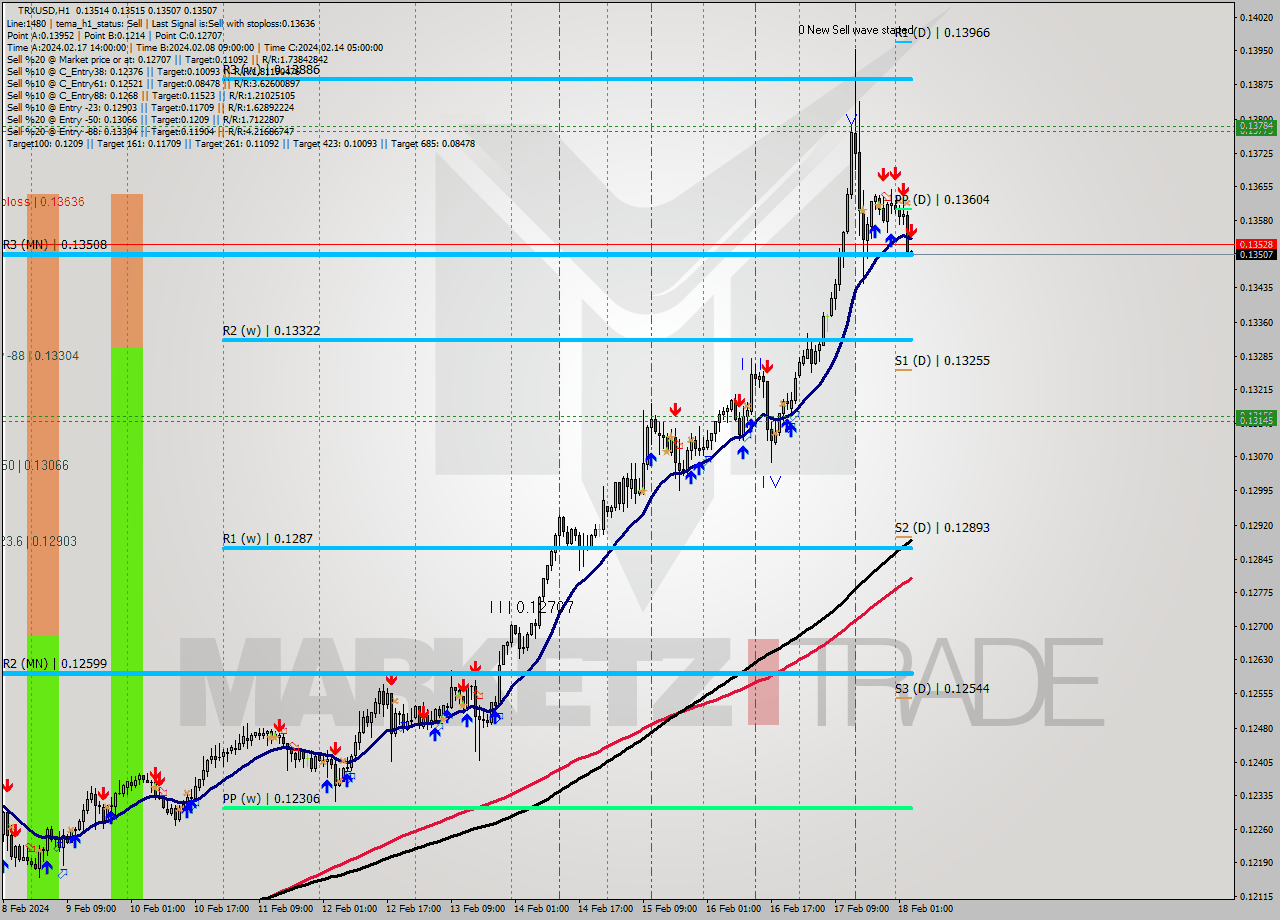This screenshot has height=920, width=1280.
Task: Click the stoploss '0.13636' label
Action: [42, 201]
